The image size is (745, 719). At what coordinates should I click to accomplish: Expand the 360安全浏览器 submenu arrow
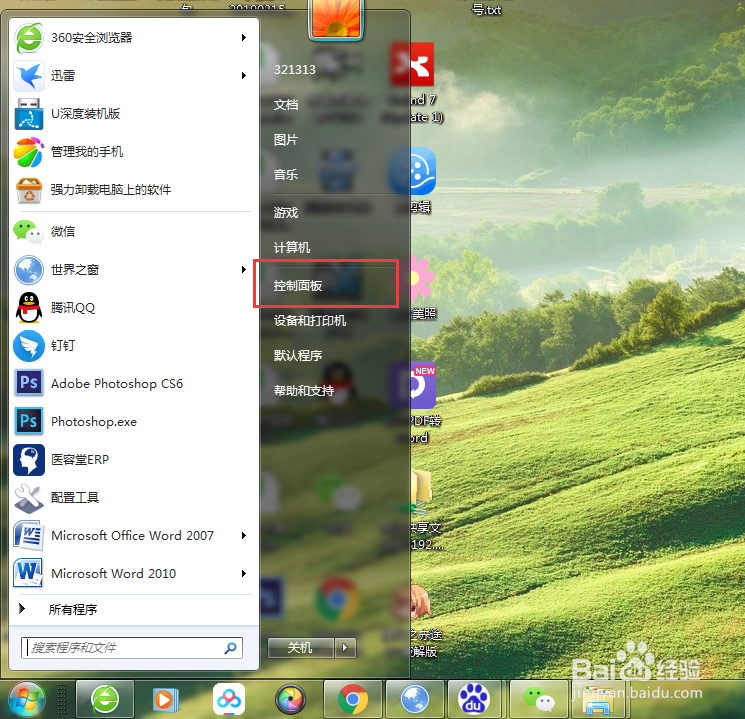point(244,38)
